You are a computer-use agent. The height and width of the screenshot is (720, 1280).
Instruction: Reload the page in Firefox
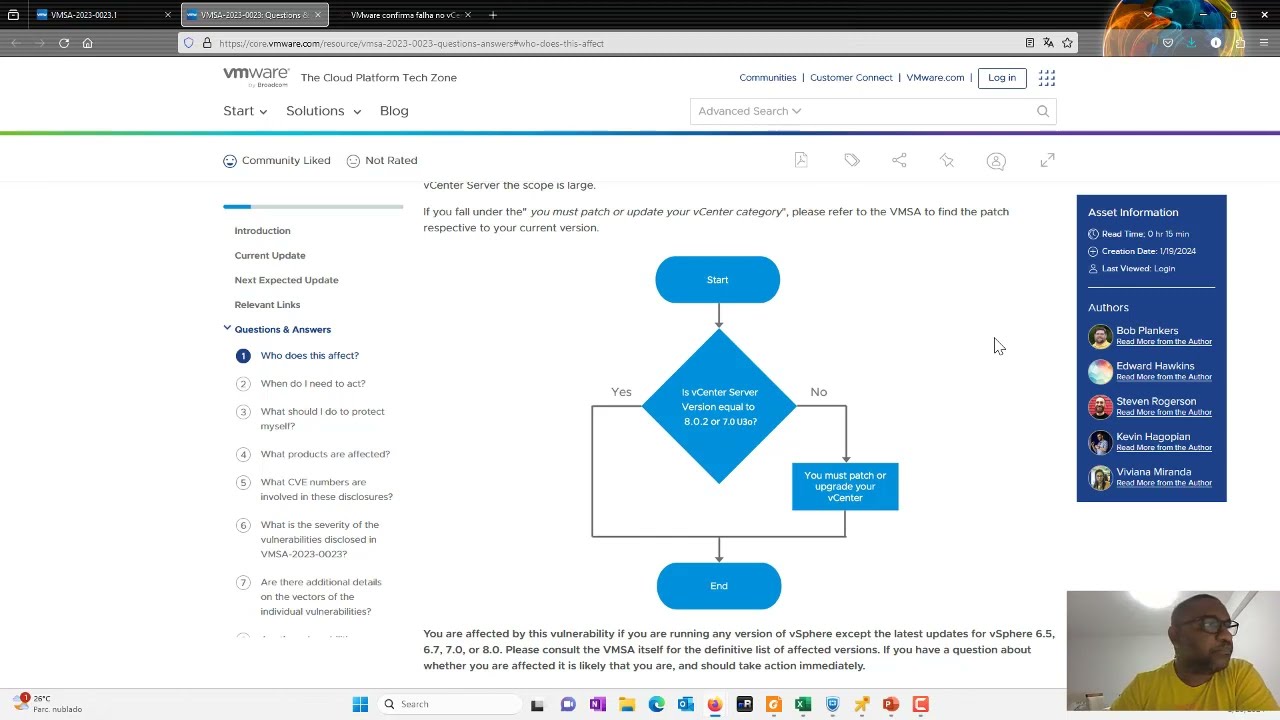pyautogui.click(x=64, y=43)
